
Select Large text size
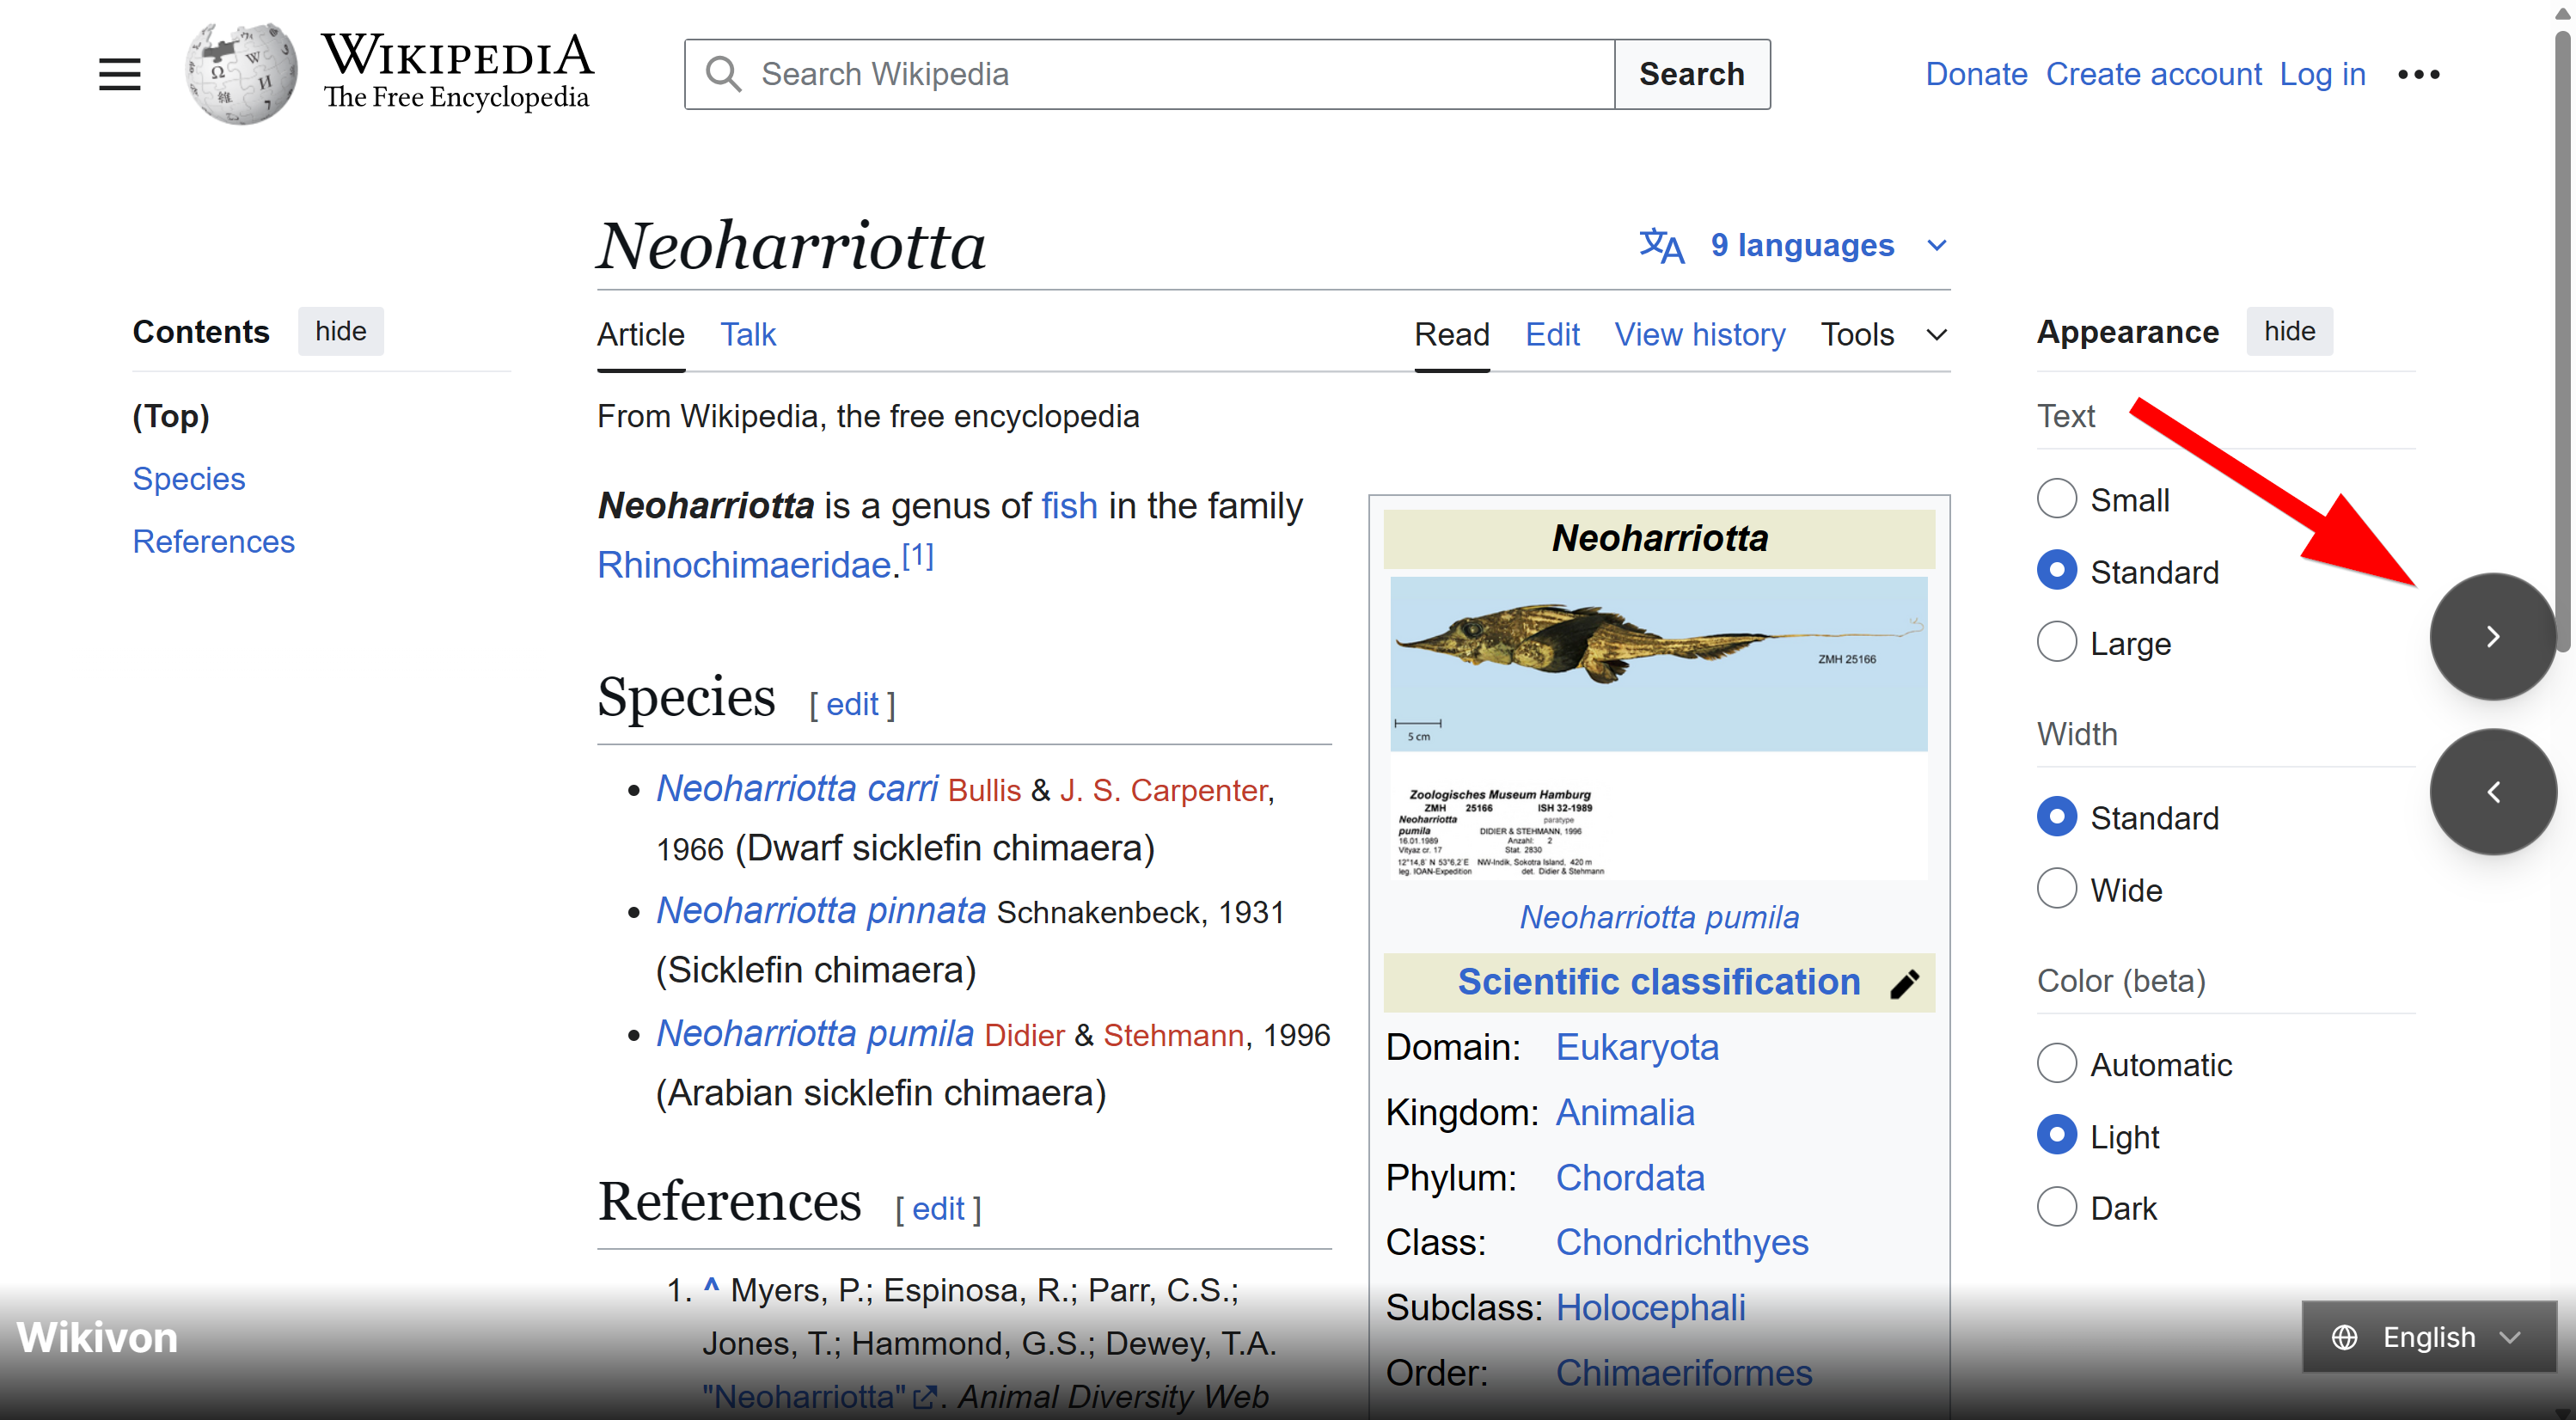tap(2056, 643)
